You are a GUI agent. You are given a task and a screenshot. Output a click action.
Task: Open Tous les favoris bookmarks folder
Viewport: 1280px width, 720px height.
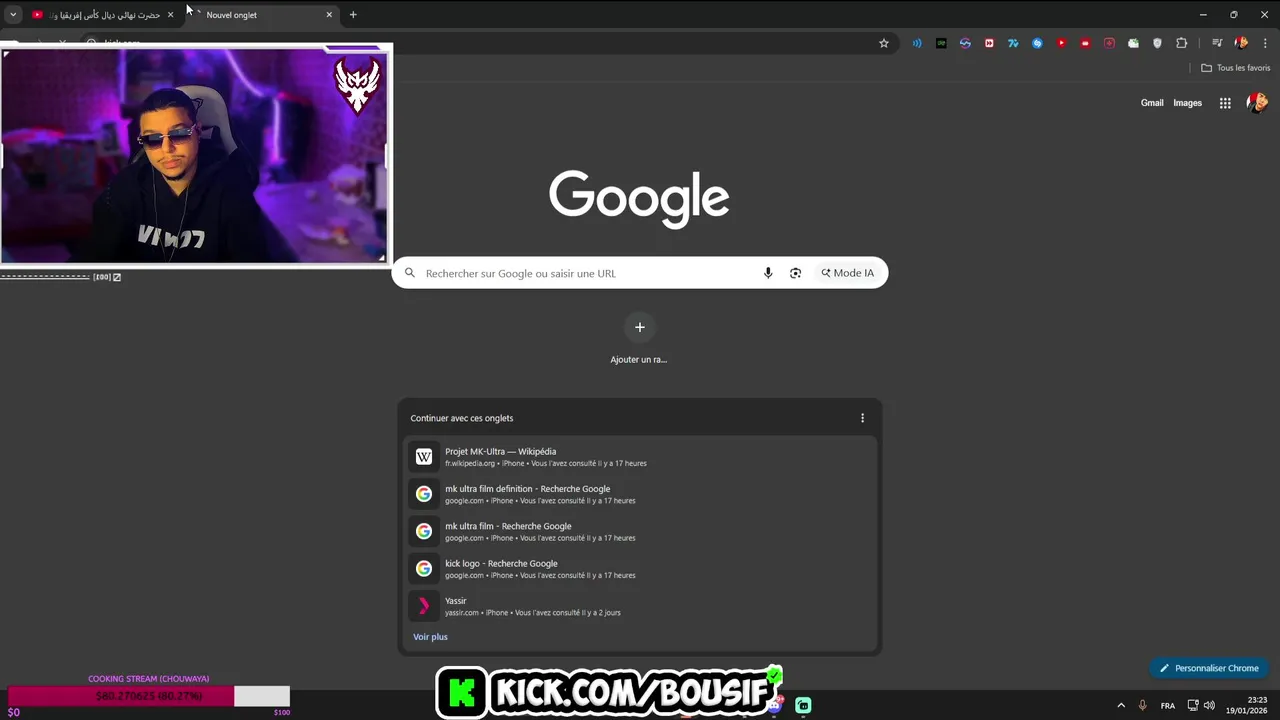(x=1235, y=68)
